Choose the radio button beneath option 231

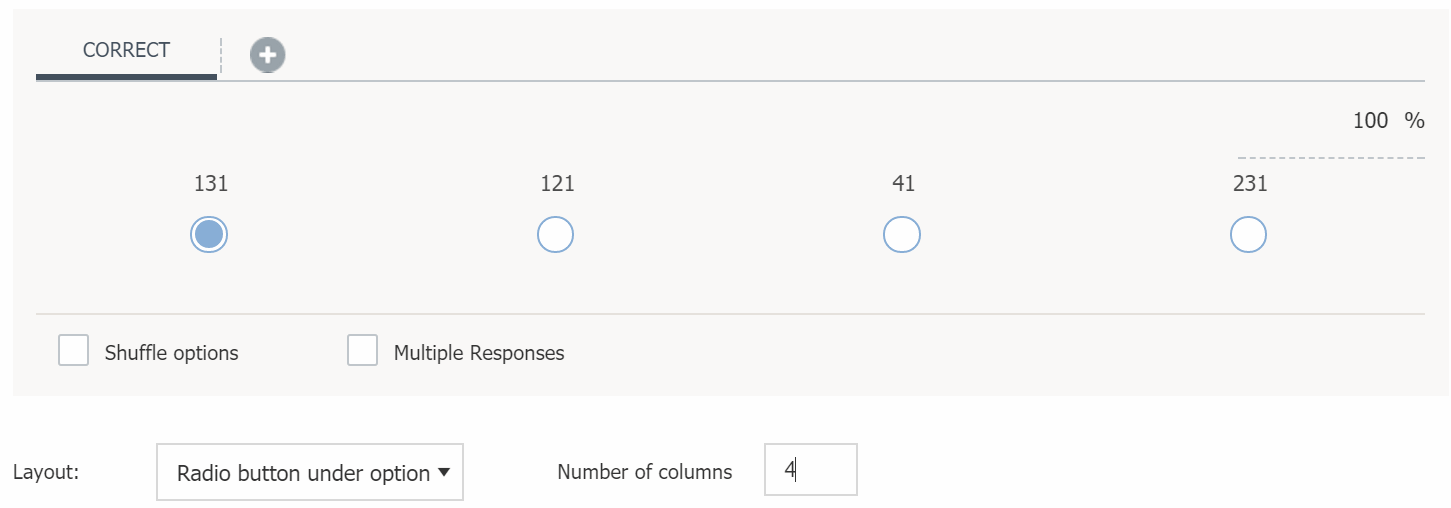click(x=1247, y=235)
